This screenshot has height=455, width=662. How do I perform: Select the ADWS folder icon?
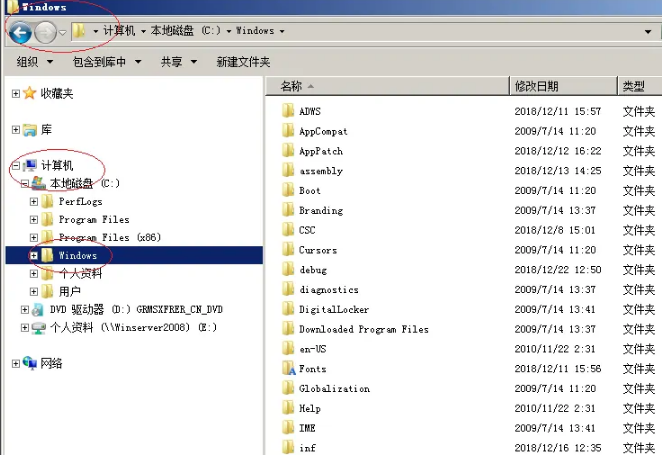[x=288, y=111]
